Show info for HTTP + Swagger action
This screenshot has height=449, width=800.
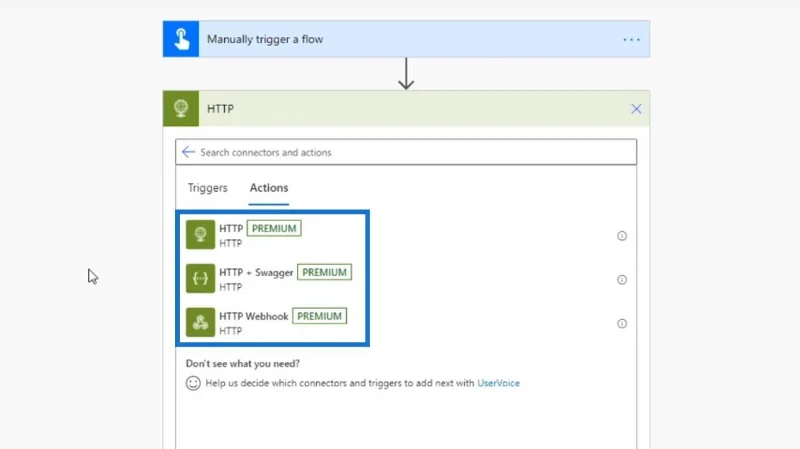pyautogui.click(x=622, y=280)
